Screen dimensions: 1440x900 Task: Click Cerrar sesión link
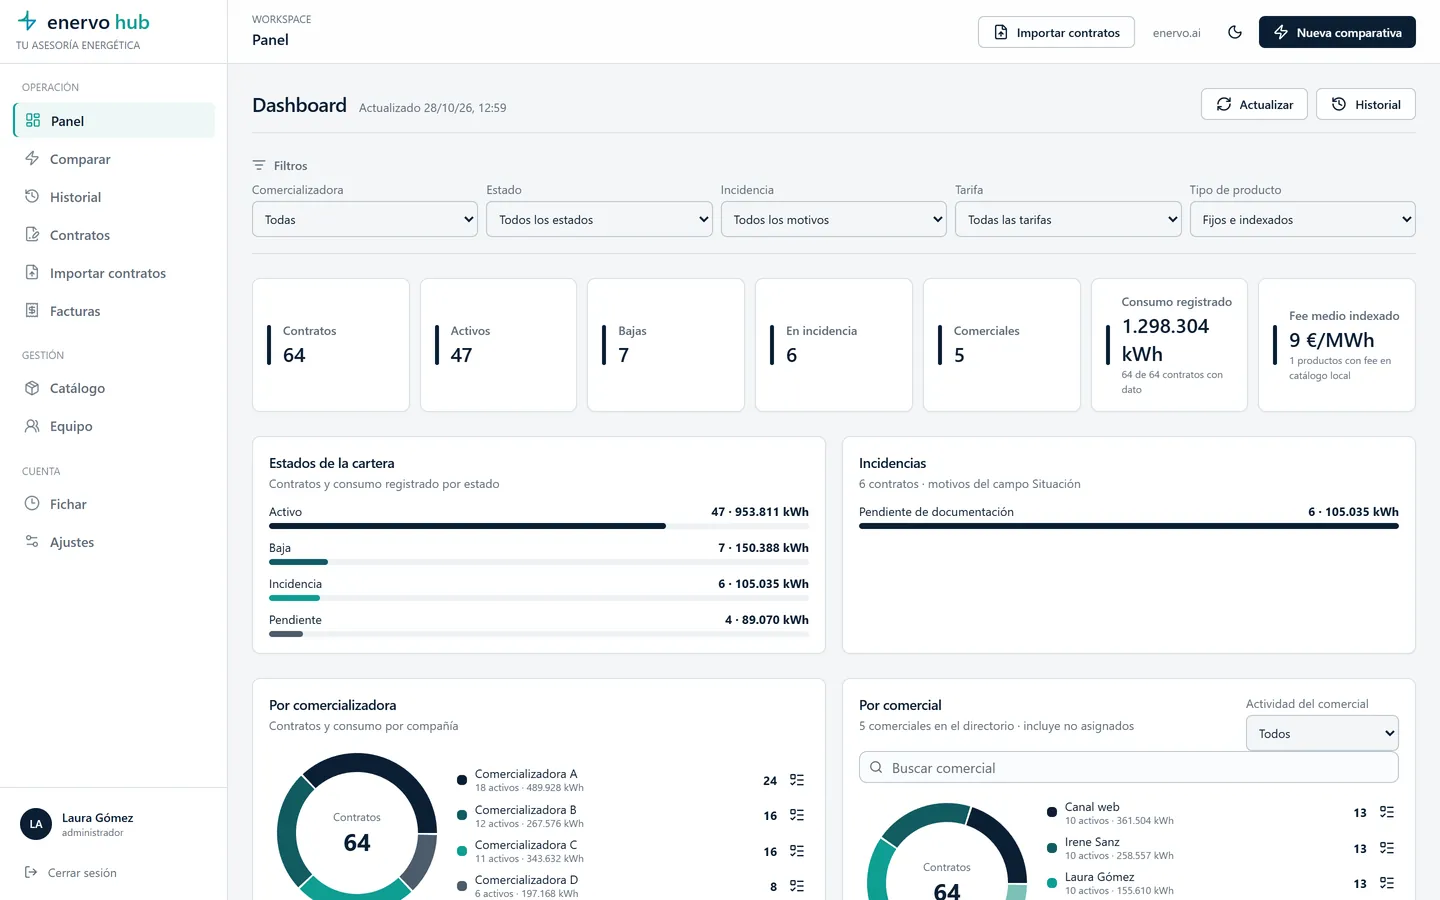[70, 873]
